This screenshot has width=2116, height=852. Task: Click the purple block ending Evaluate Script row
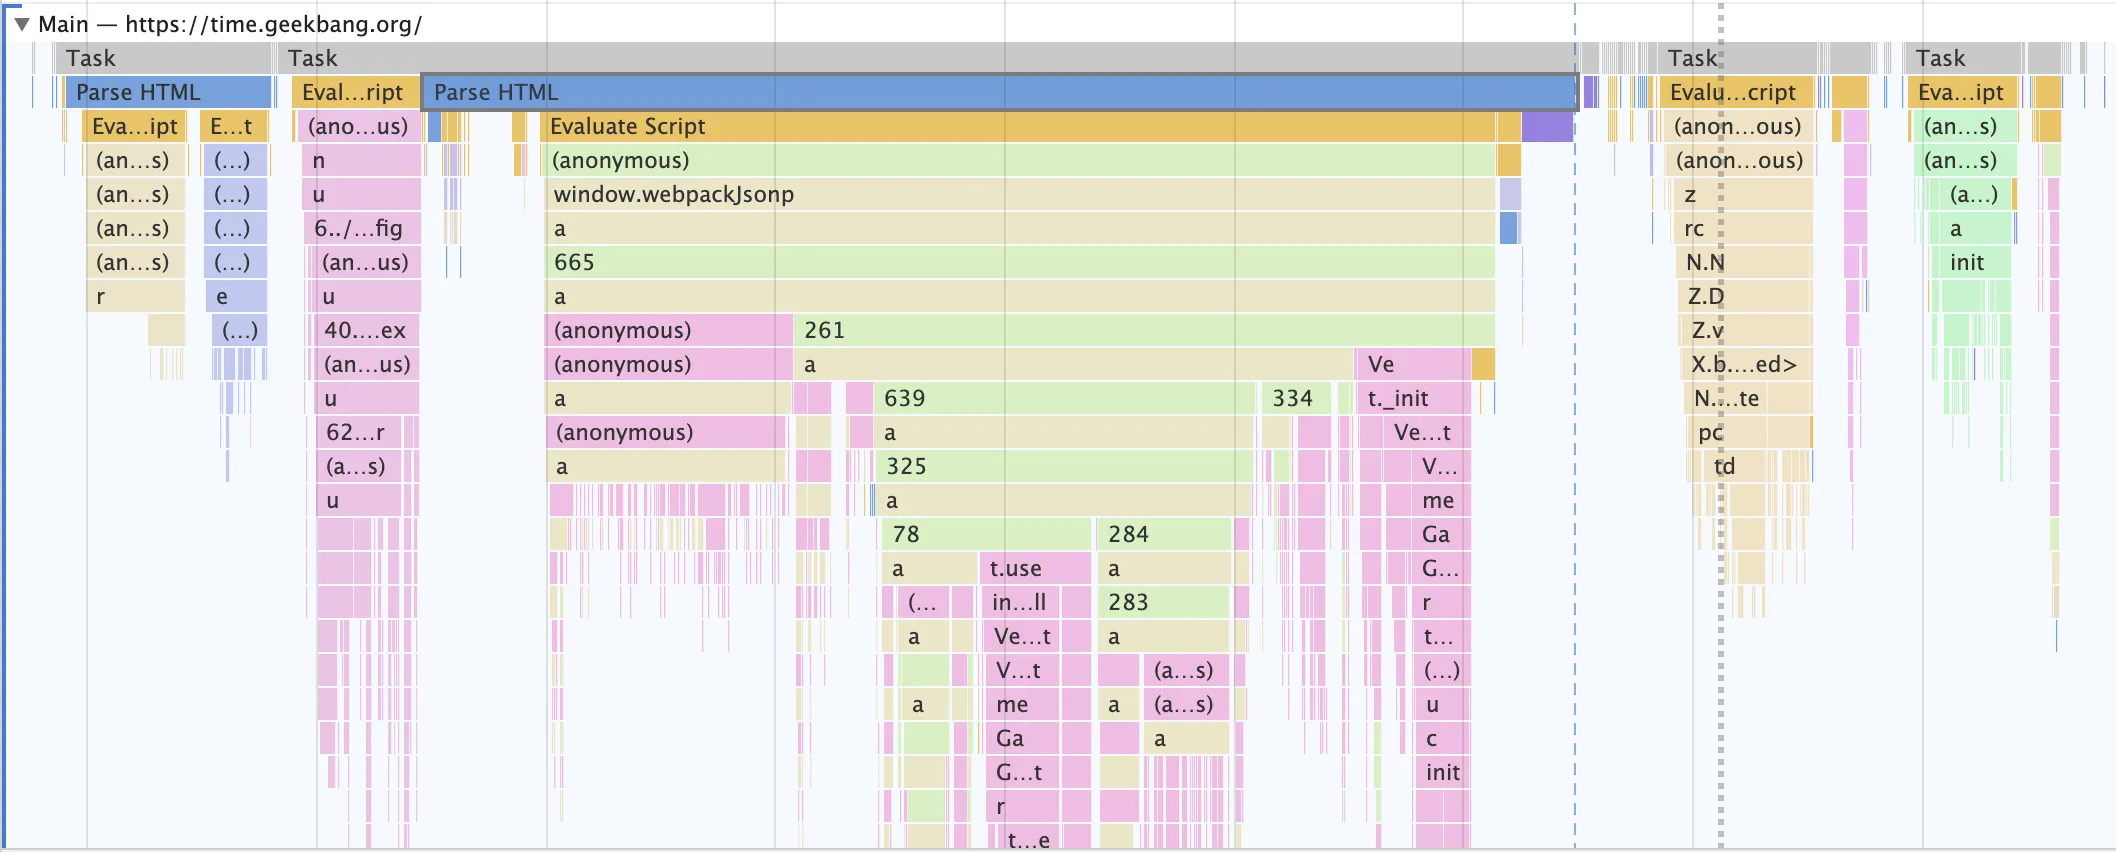(x=1547, y=126)
